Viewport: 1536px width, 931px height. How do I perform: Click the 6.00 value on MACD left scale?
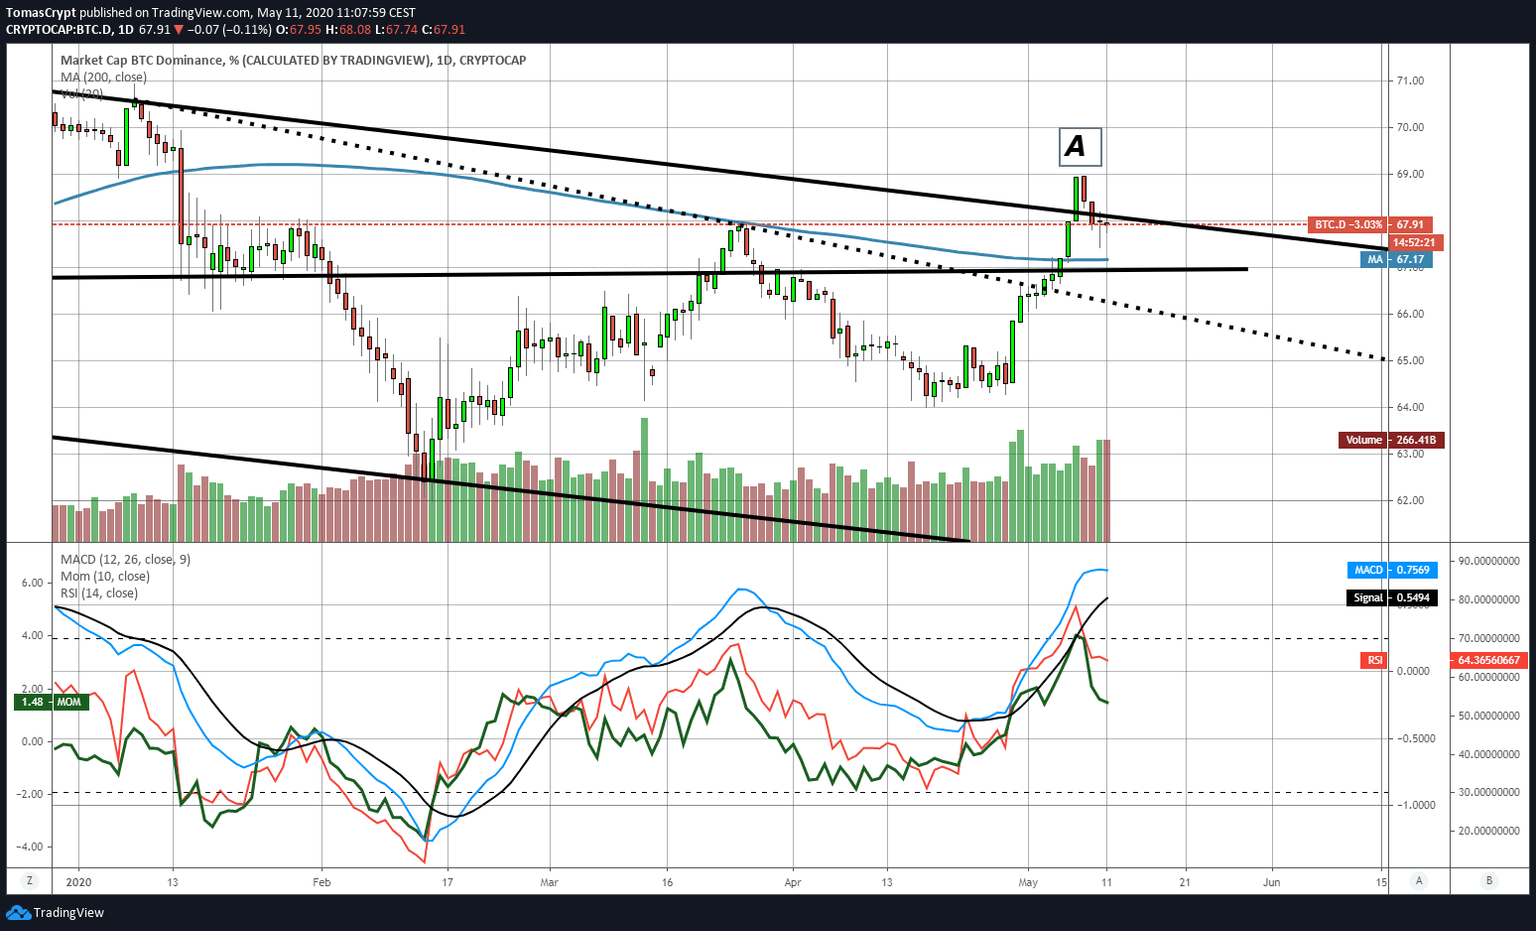(x=31, y=583)
